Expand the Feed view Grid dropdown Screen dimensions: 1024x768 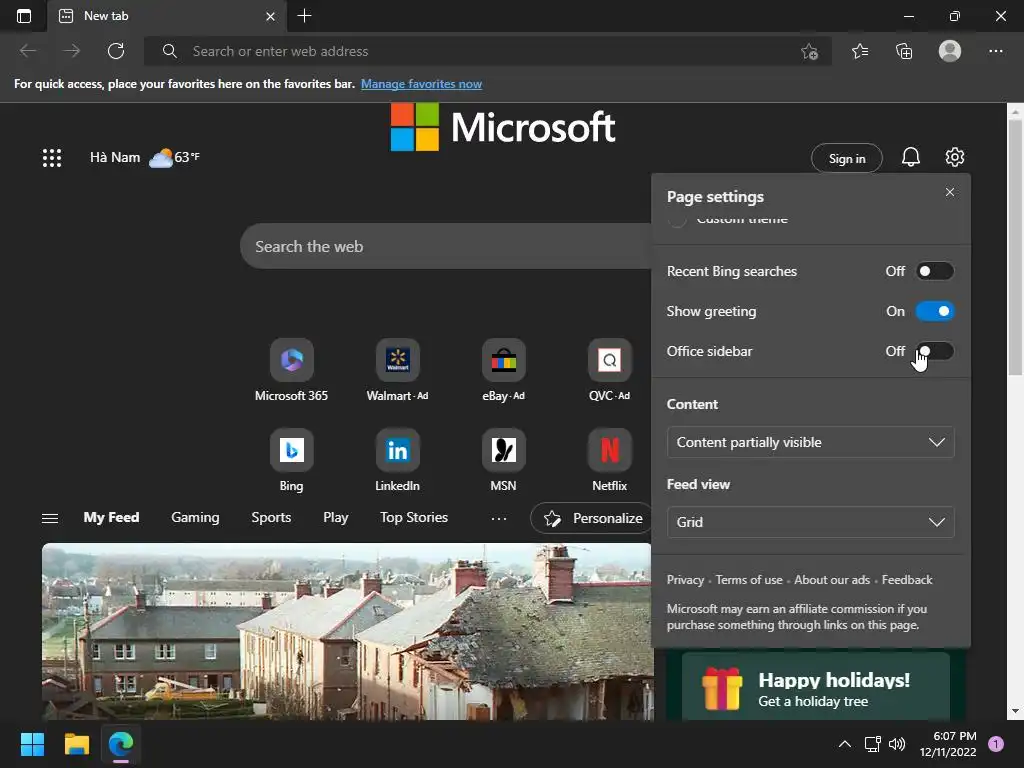[810, 522]
